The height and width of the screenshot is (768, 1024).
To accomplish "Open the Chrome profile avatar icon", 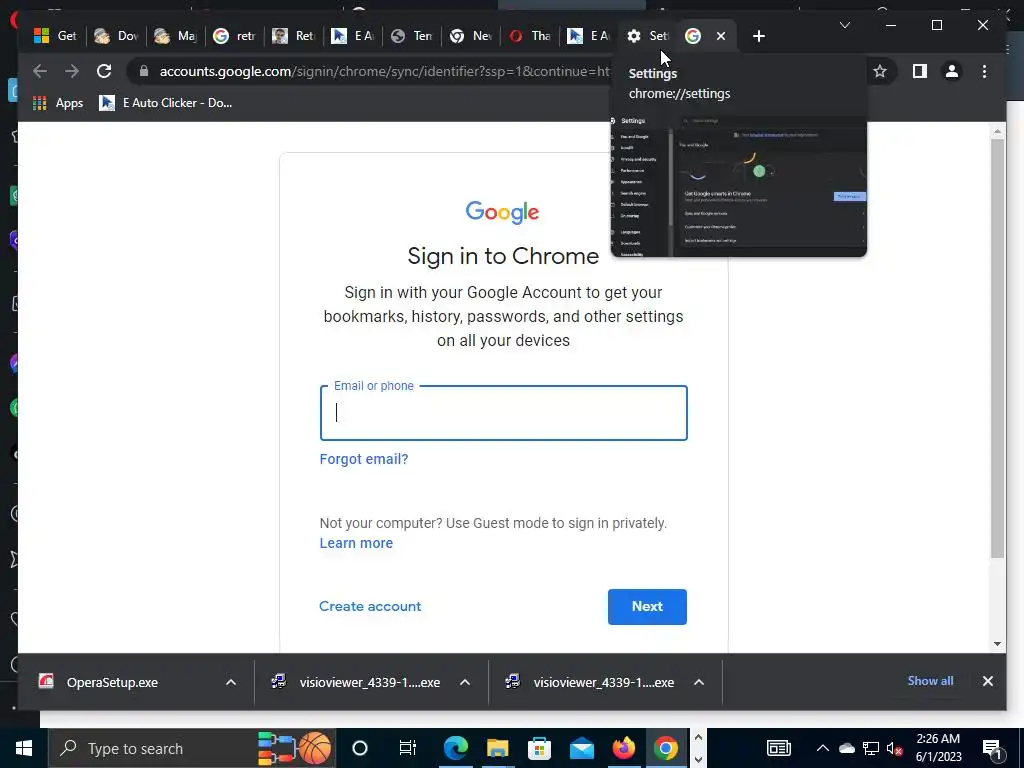I will (x=952, y=71).
